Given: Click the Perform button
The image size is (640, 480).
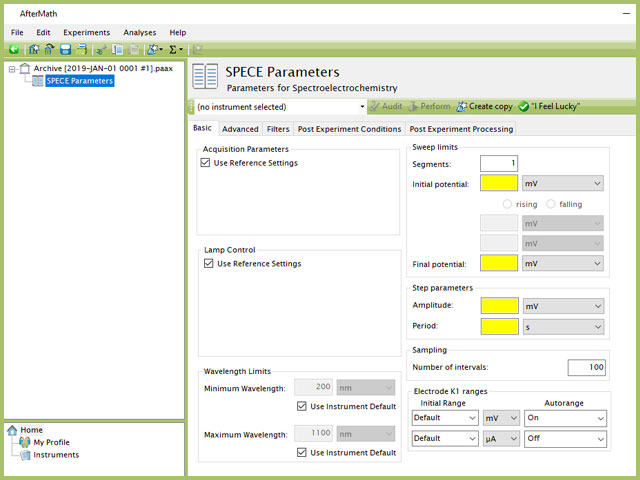Looking at the screenshot, I should tap(429, 107).
